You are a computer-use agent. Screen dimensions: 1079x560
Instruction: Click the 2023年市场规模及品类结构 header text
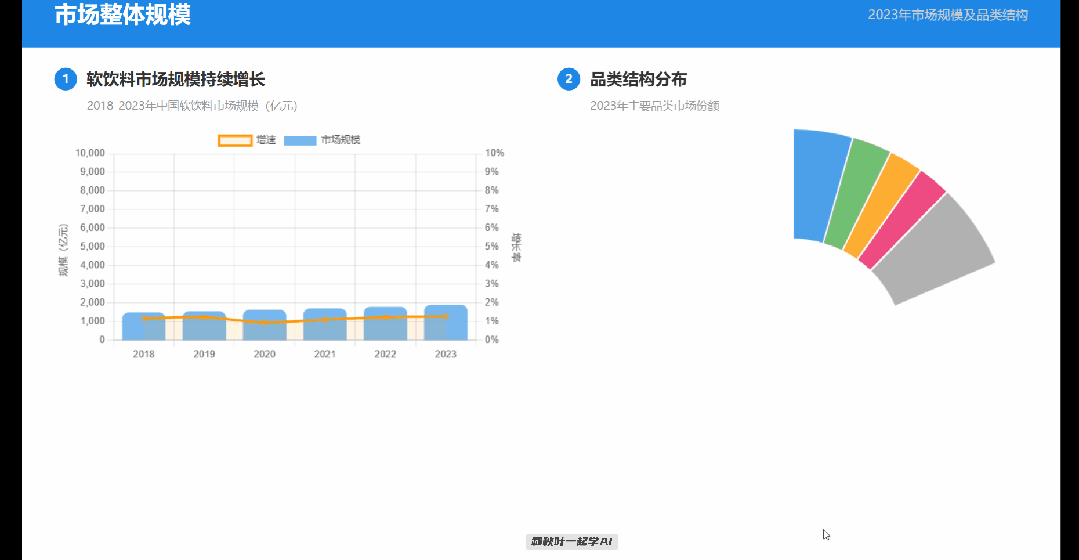point(948,15)
